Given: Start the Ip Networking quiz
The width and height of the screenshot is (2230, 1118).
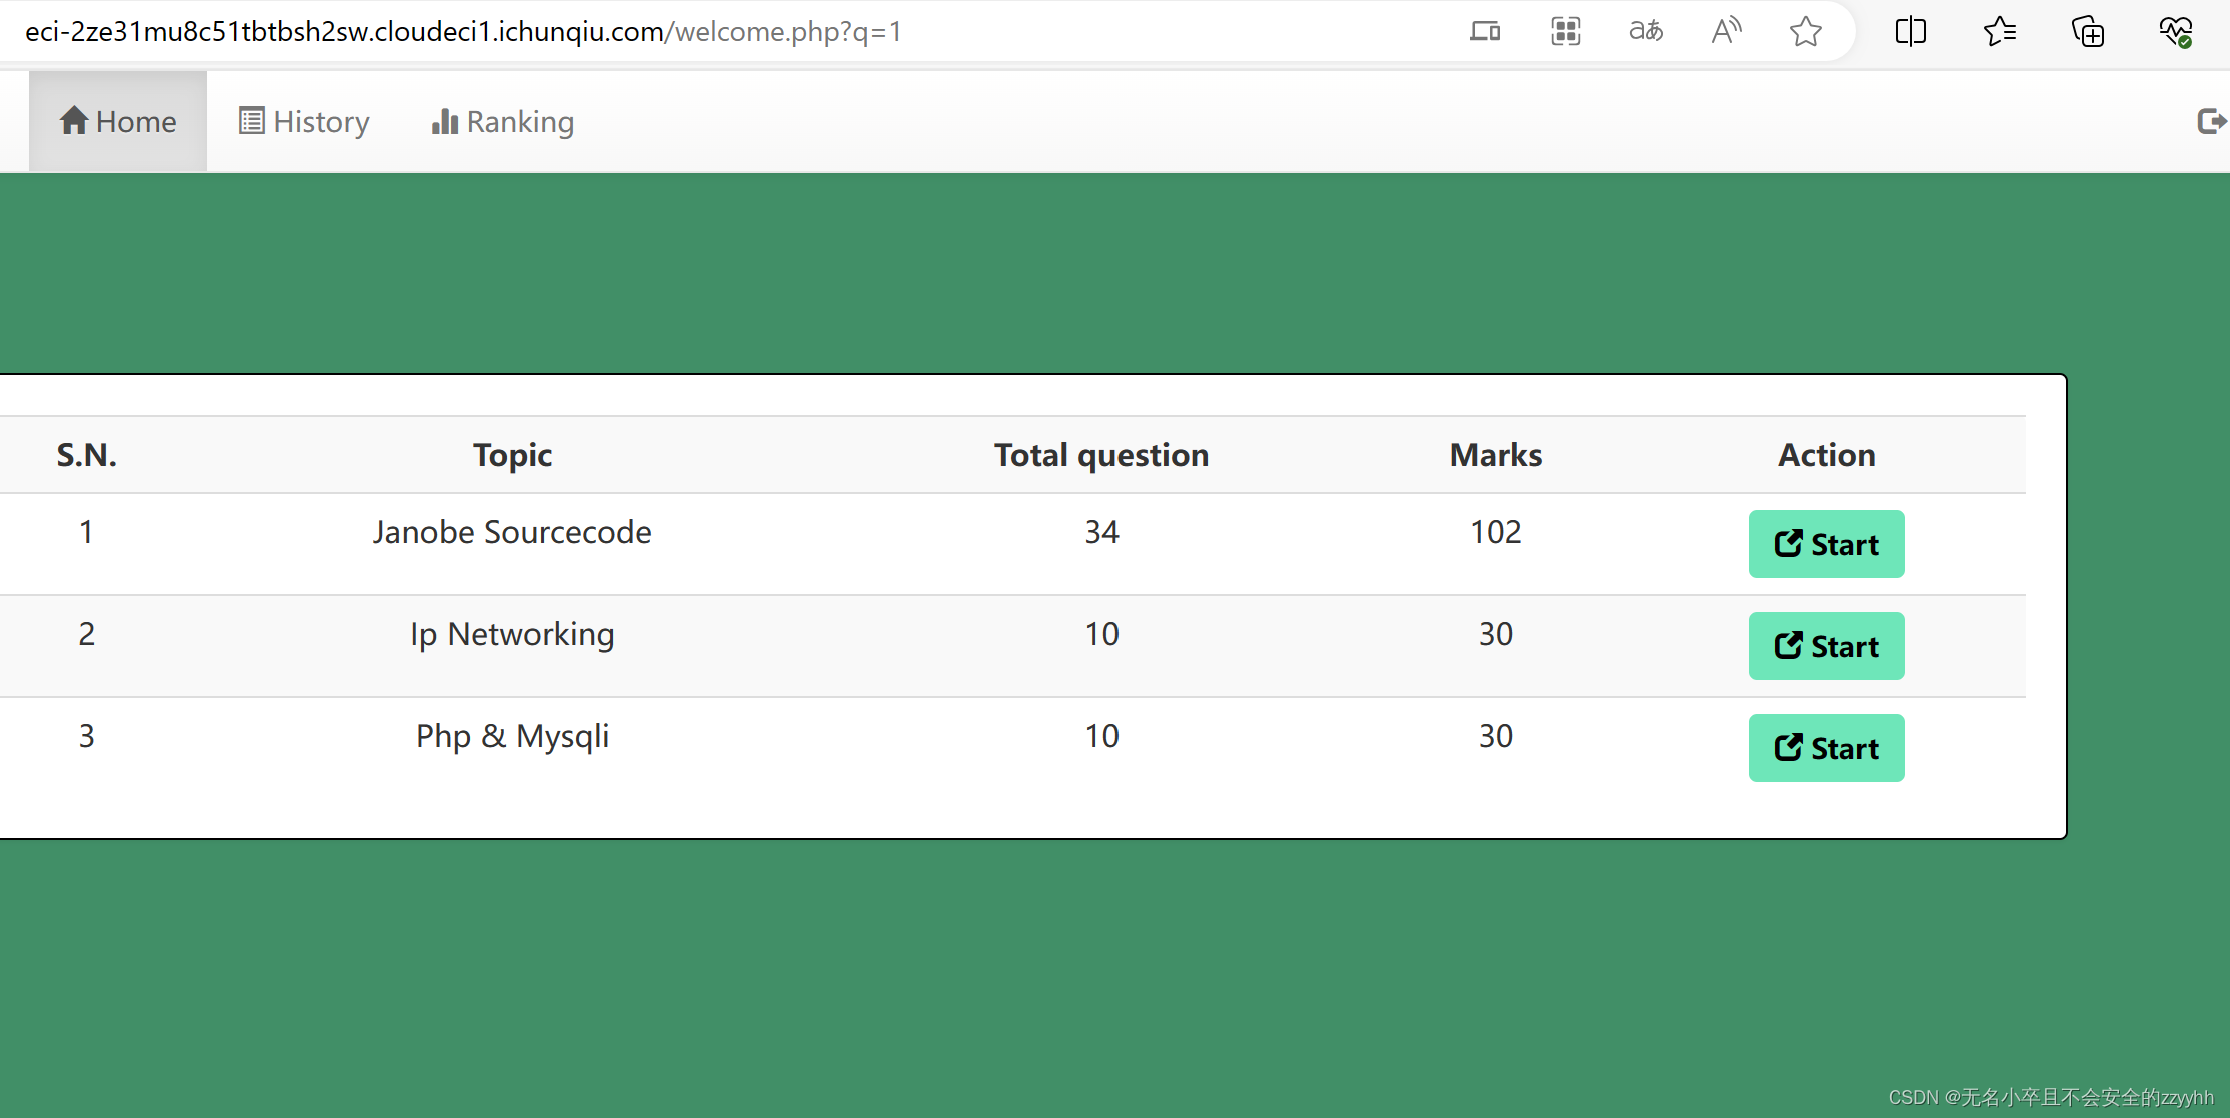Looking at the screenshot, I should (1826, 646).
